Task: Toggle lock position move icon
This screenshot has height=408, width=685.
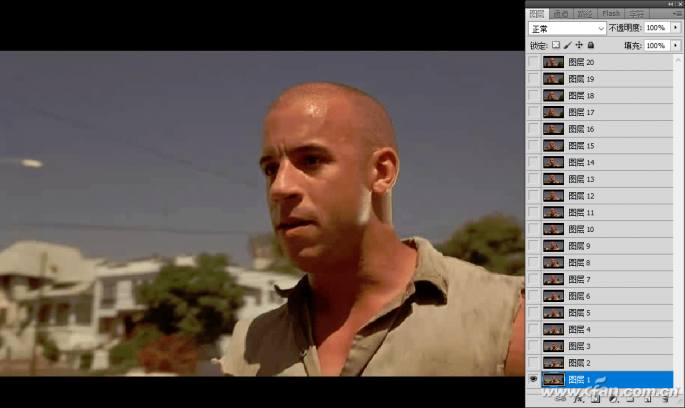Action: [579, 45]
